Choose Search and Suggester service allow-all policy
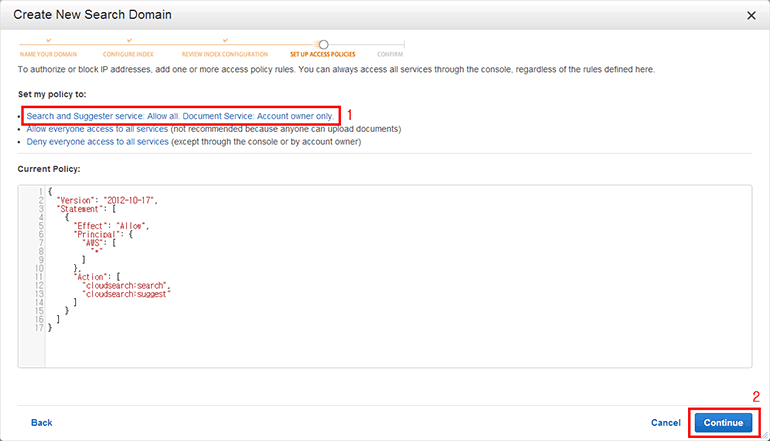The image size is (770, 441). 180,116
